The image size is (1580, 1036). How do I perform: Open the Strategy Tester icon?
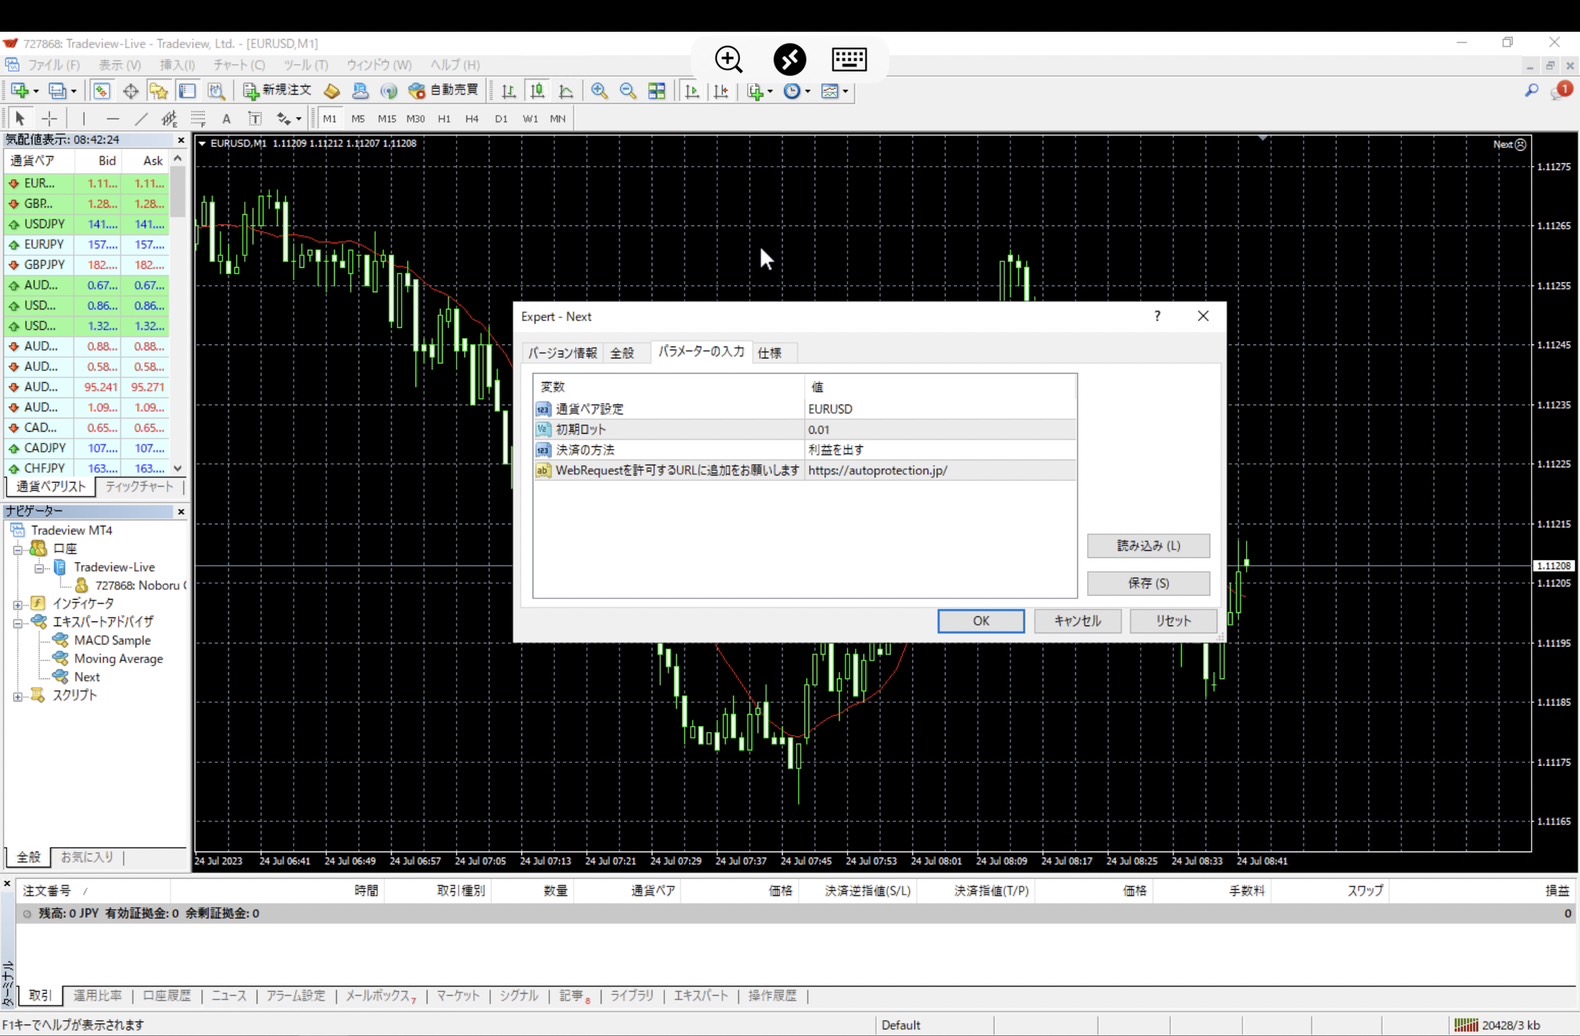(216, 91)
